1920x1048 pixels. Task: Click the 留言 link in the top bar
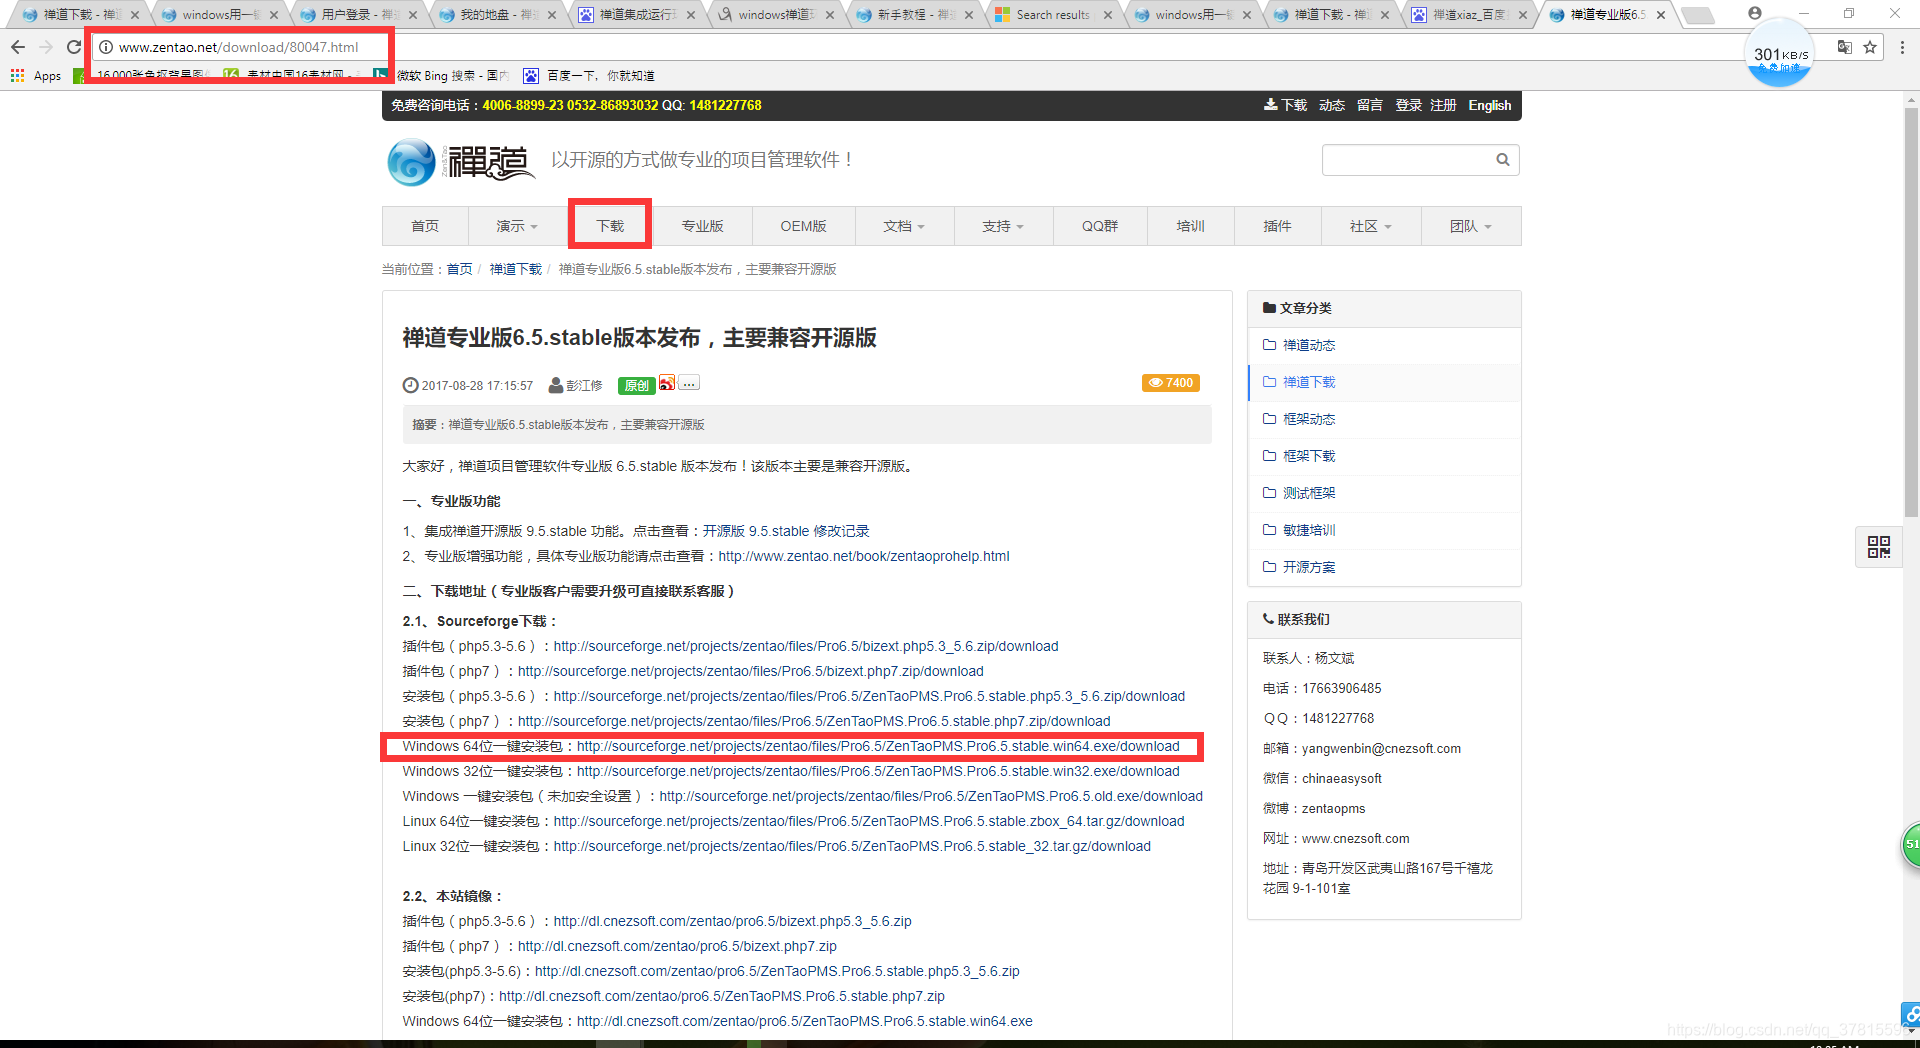point(1370,105)
